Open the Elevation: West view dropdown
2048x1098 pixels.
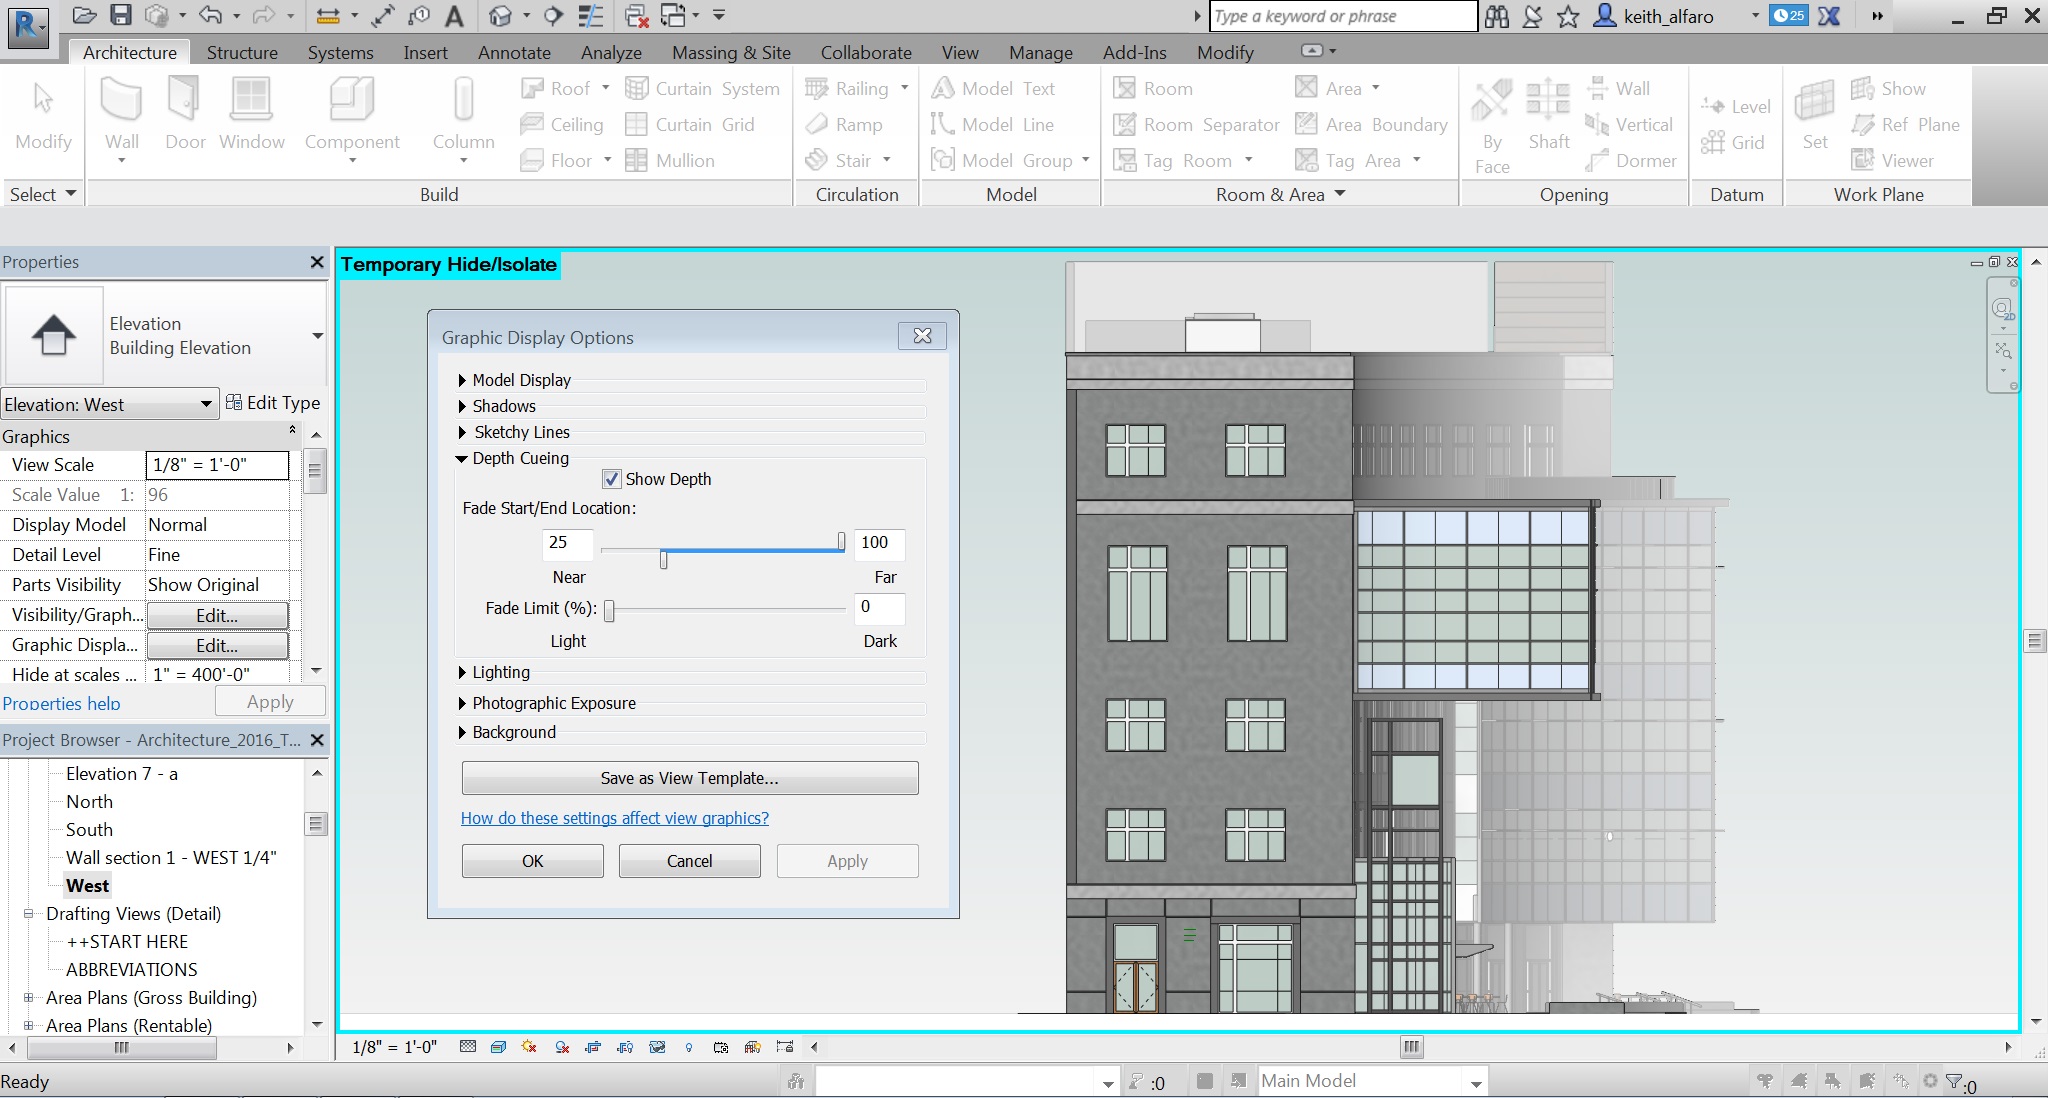(x=206, y=404)
